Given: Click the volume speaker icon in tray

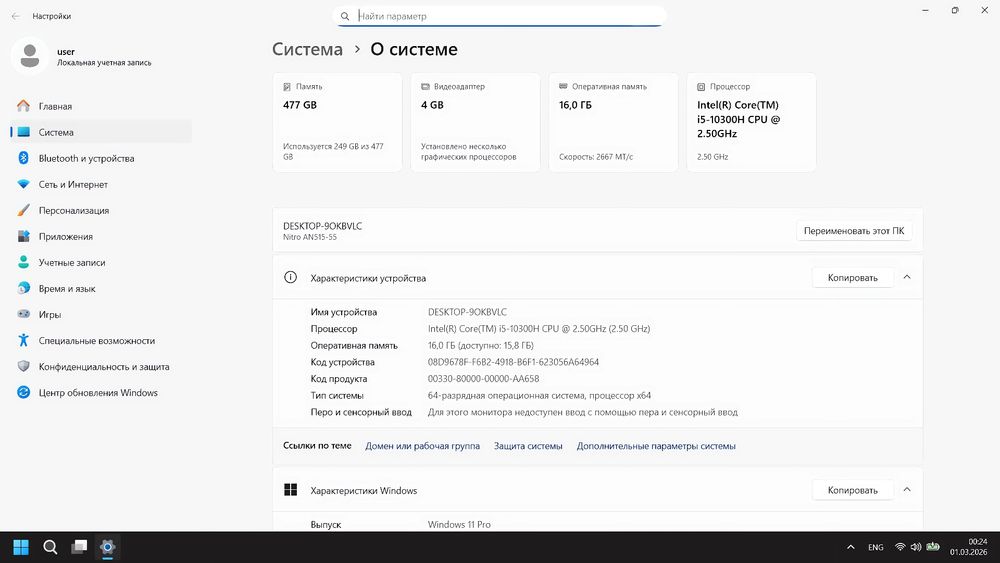Looking at the screenshot, I should tap(916, 547).
